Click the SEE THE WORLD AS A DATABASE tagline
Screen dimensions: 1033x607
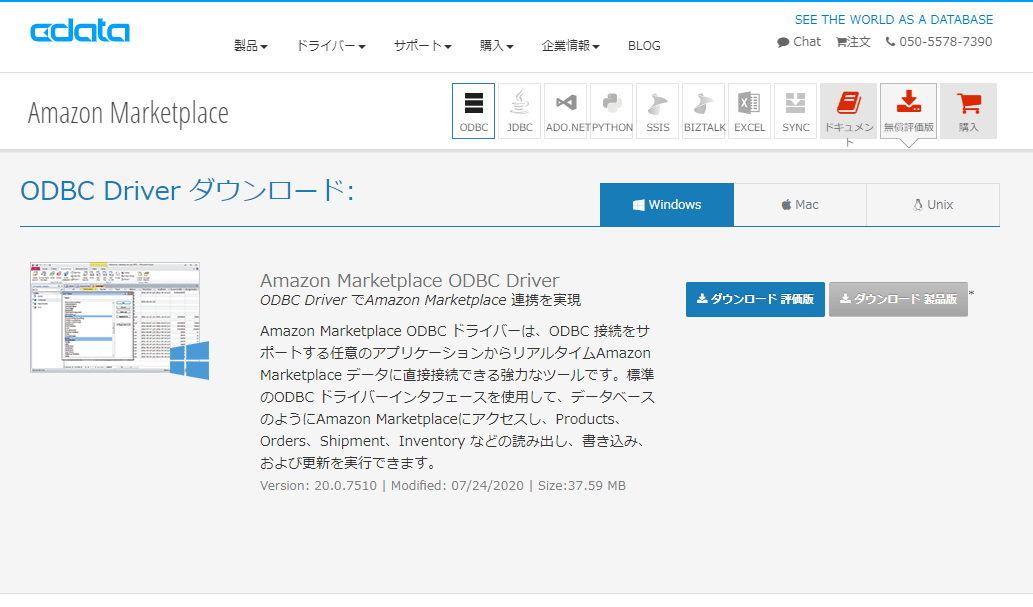point(893,20)
